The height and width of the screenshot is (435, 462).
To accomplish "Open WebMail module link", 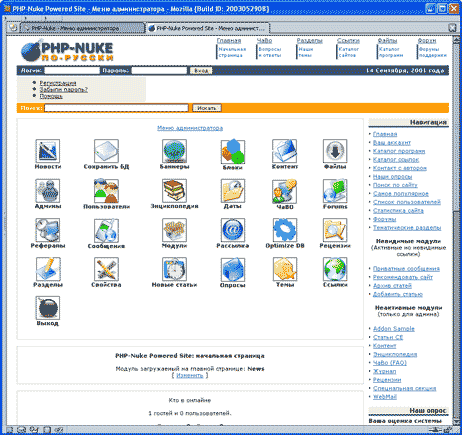I will [x=385, y=397].
